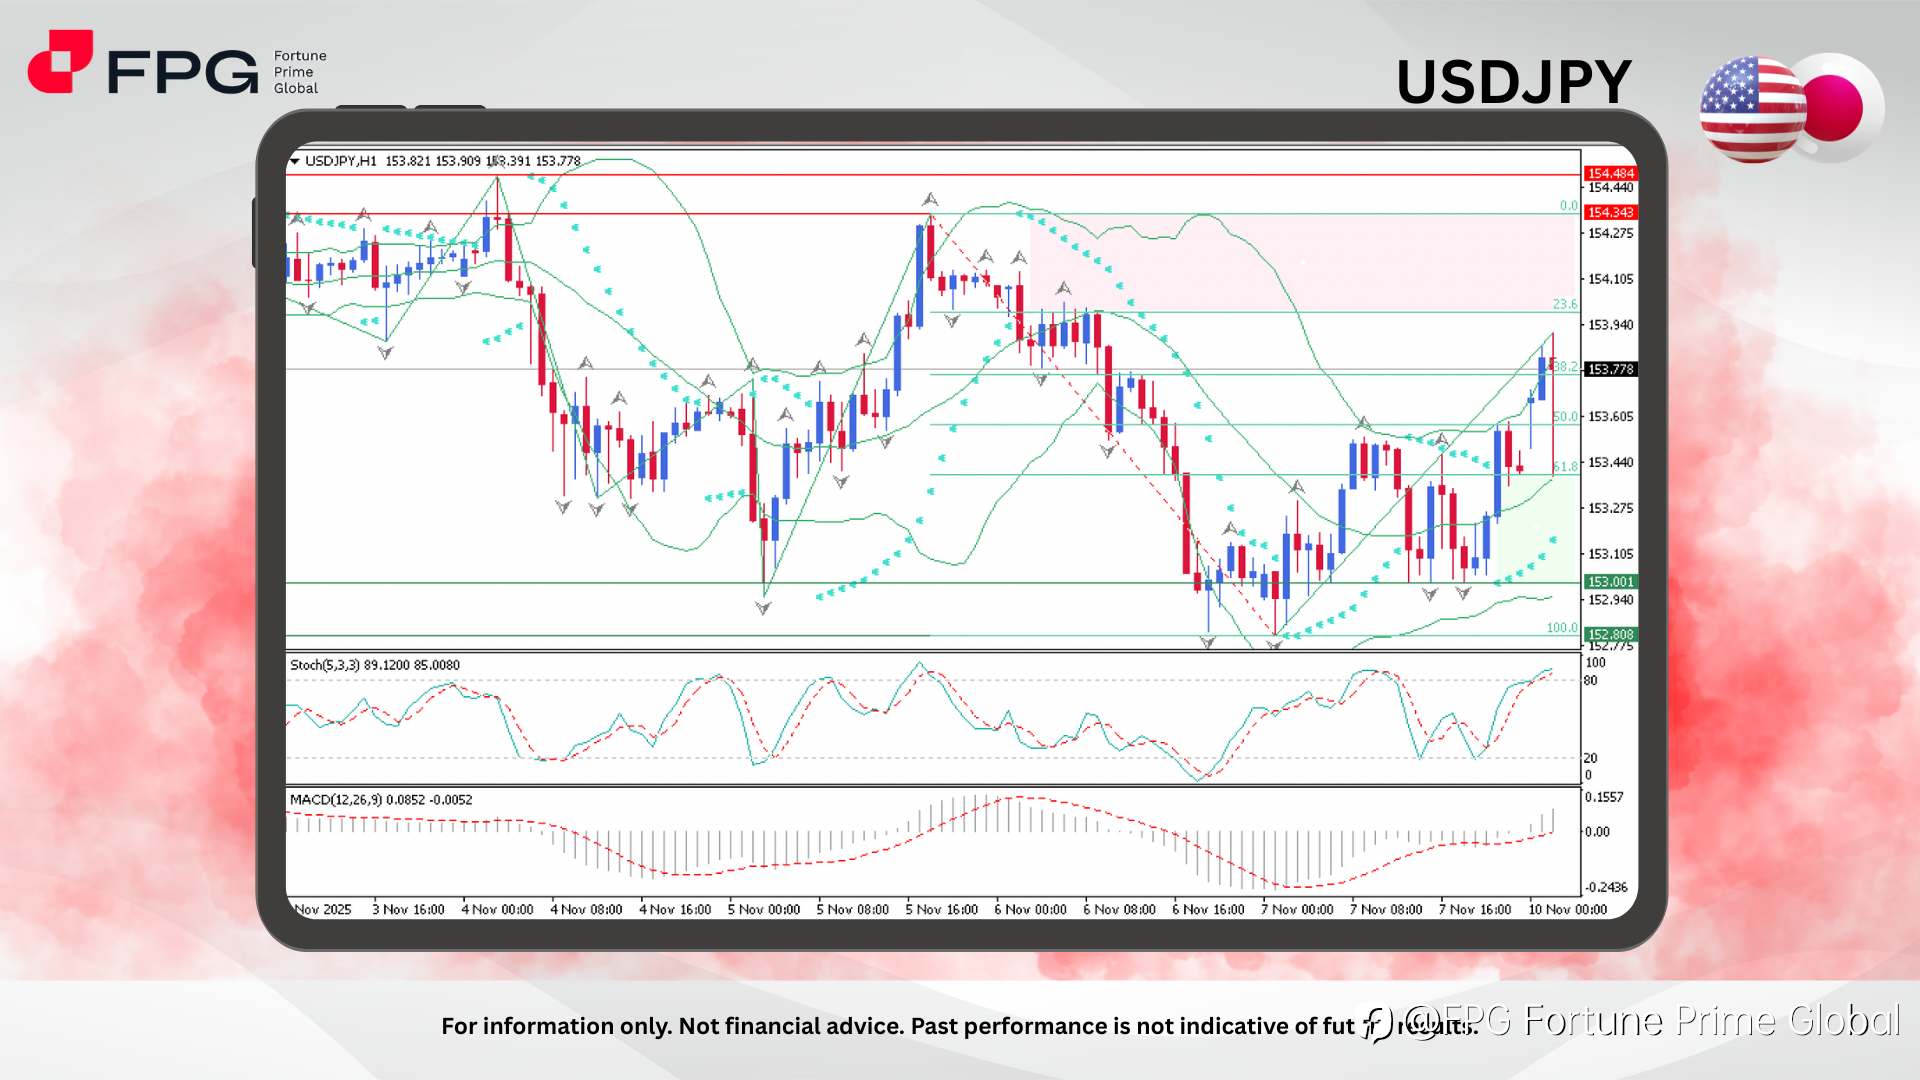Click the 4 Nov 00:00 time label
The width and height of the screenshot is (1920, 1080).
(497, 910)
